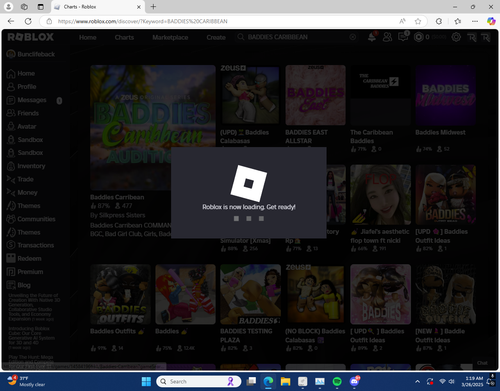Open Edge Settings and more menu
Image resolution: width=500 pixels, height=391 pixels.
coord(475,21)
